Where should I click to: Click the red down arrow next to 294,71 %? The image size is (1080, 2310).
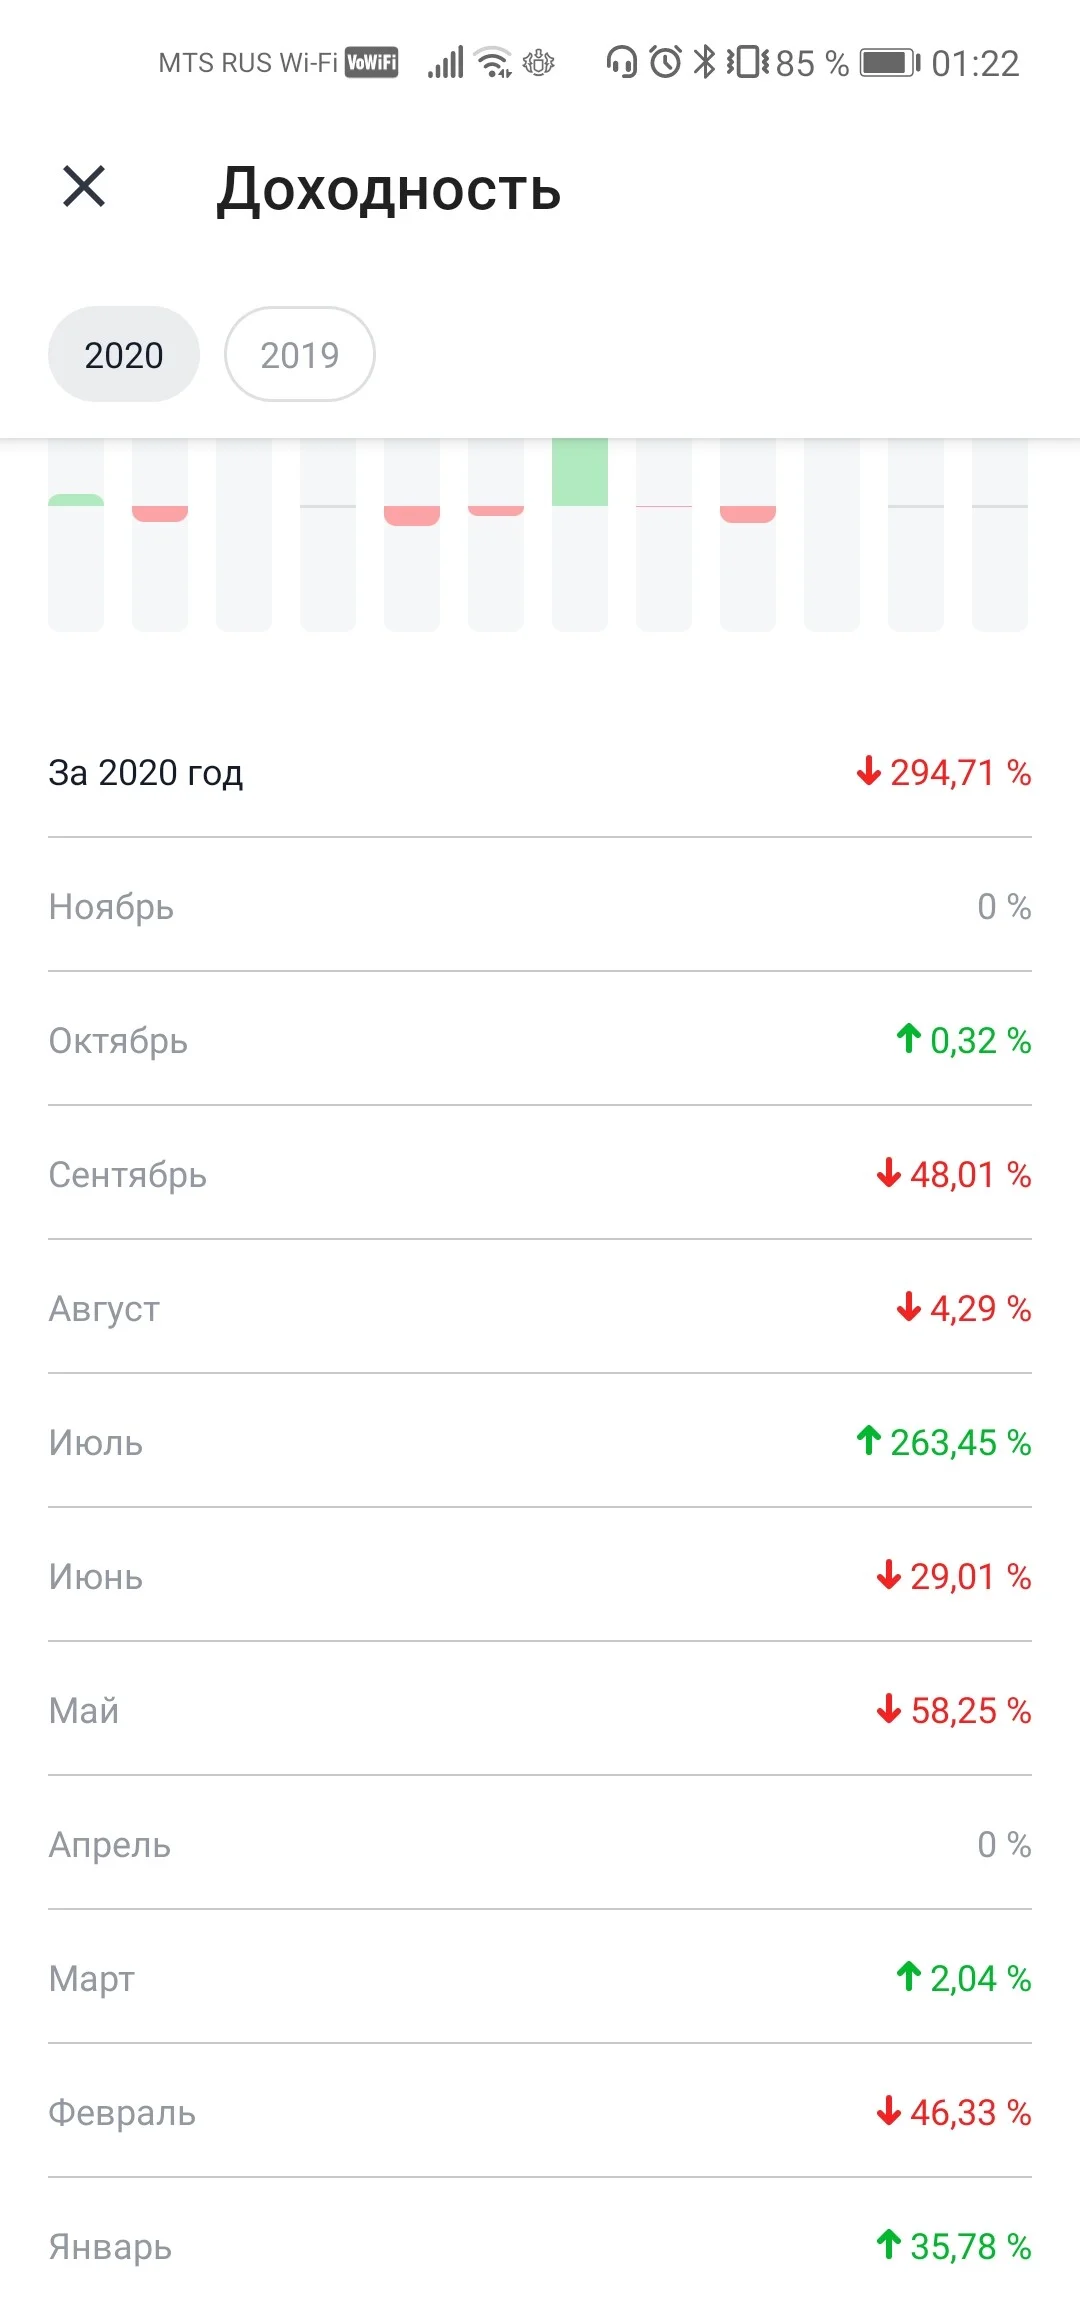(x=868, y=770)
